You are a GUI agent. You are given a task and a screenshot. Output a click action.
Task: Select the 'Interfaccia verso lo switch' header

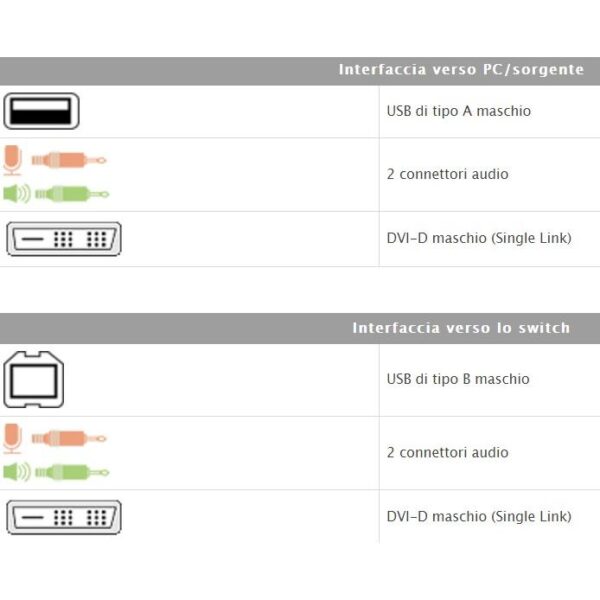(461, 328)
